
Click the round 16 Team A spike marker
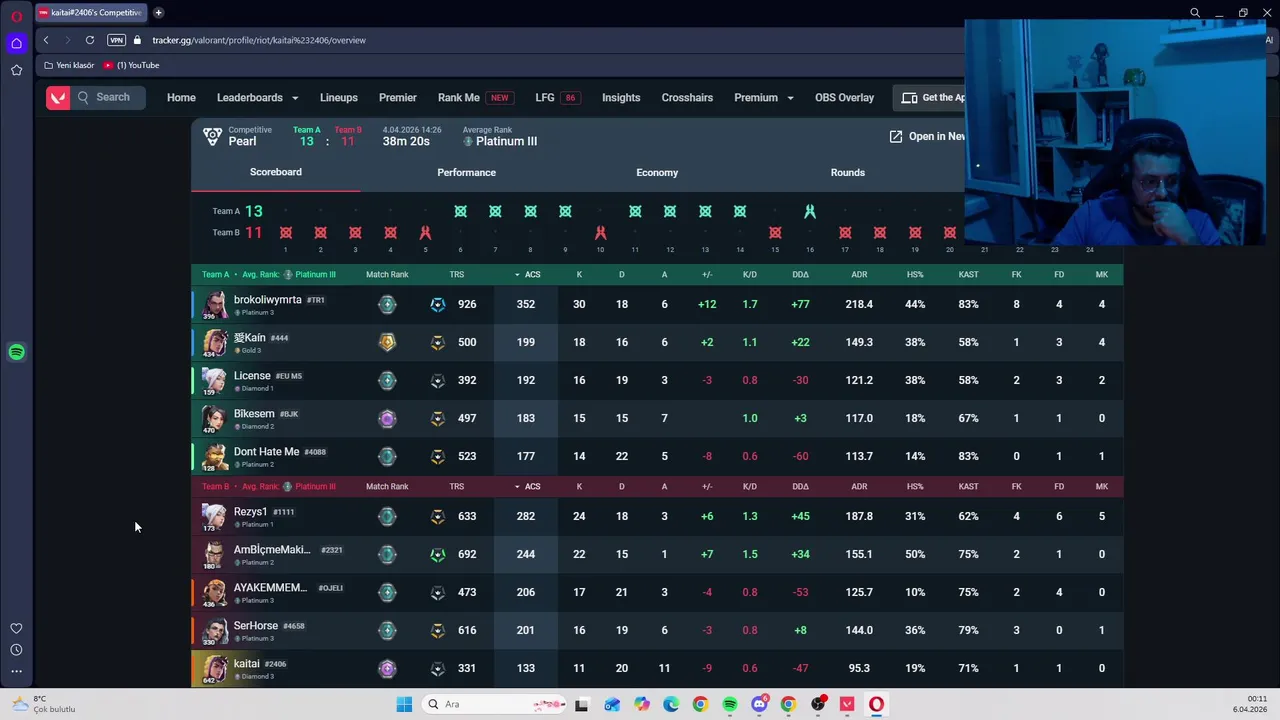click(810, 211)
